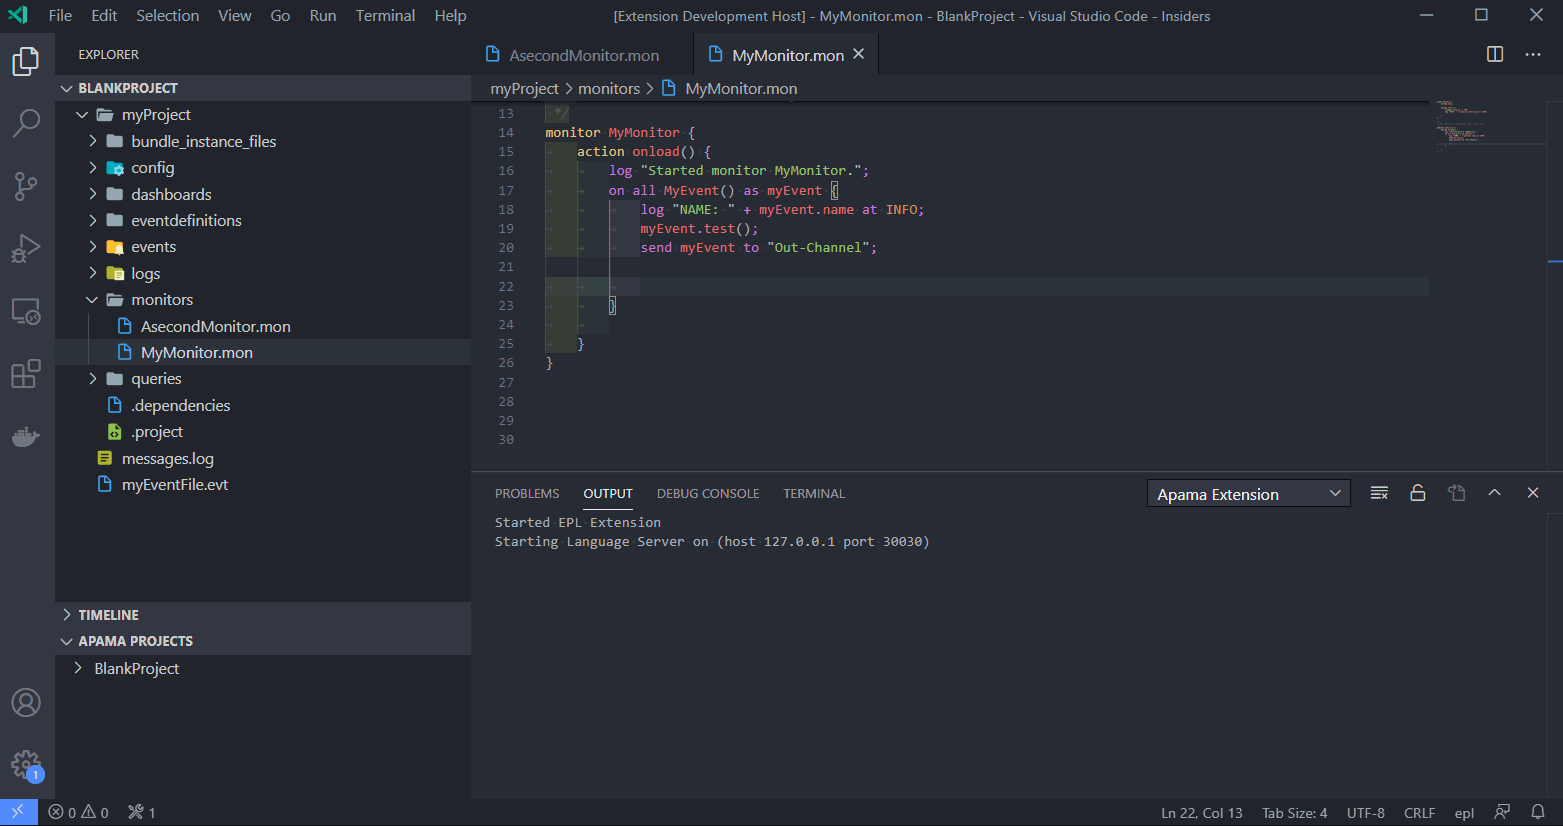
Task: Open the notifications bell
Action: click(1538, 812)
